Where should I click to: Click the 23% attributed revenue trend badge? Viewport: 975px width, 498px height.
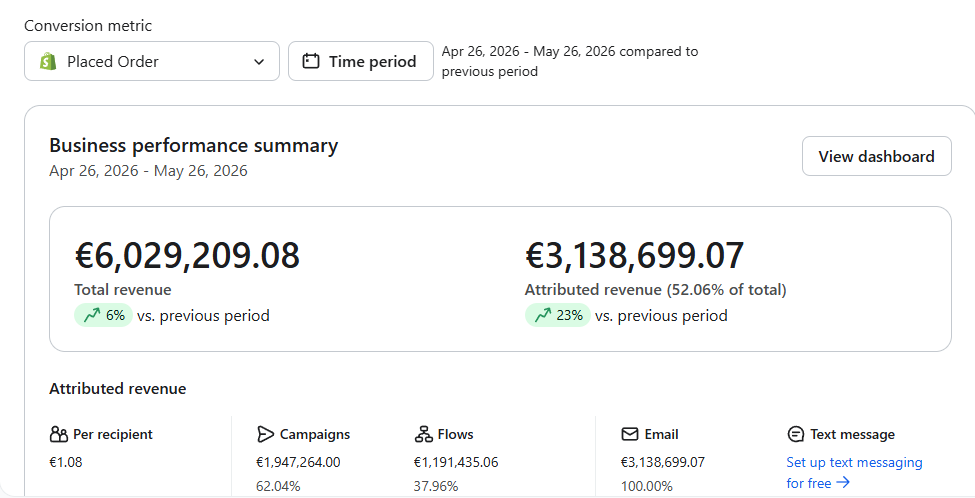coord(557,315)
